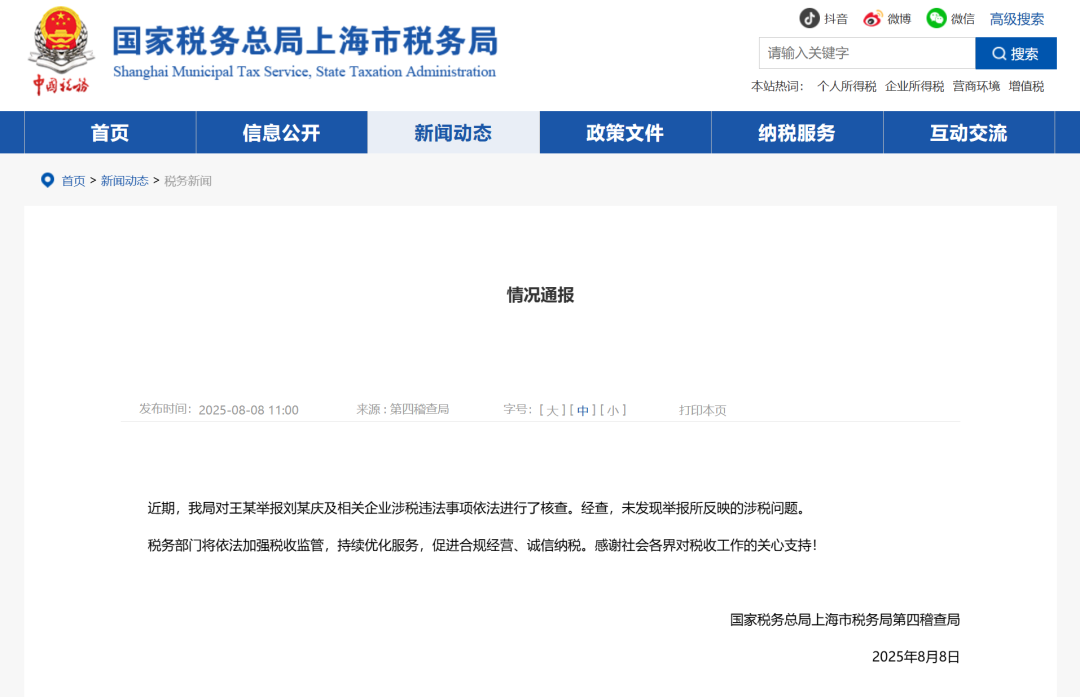Set font size to 小 (small)

point(613,410)
